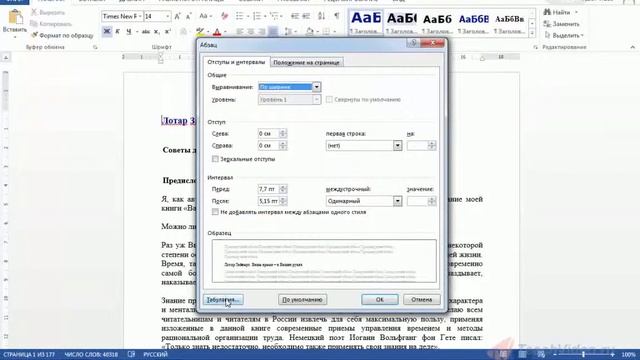
Task: Open the 'первая строка' dropdown
Action: (x=397, y=146)
